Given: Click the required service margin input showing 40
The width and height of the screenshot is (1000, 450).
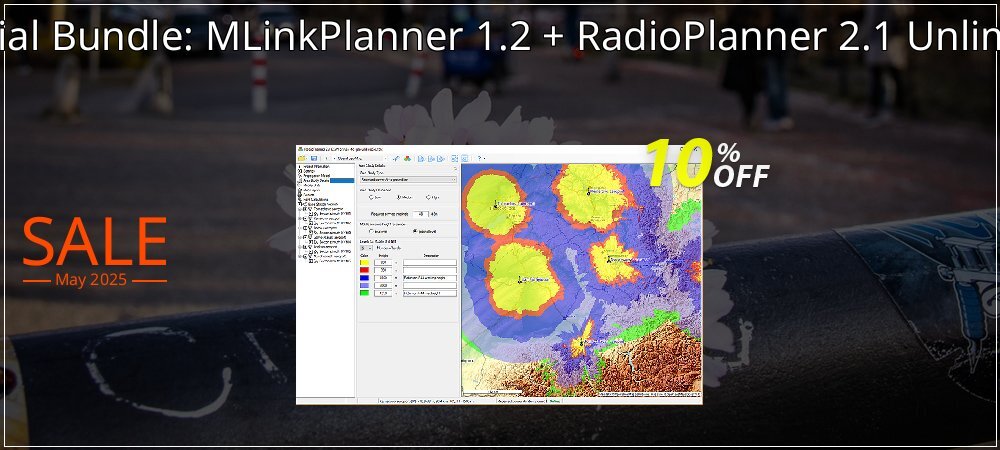Looking at the screenshot, I should click(x=420, y=214).
